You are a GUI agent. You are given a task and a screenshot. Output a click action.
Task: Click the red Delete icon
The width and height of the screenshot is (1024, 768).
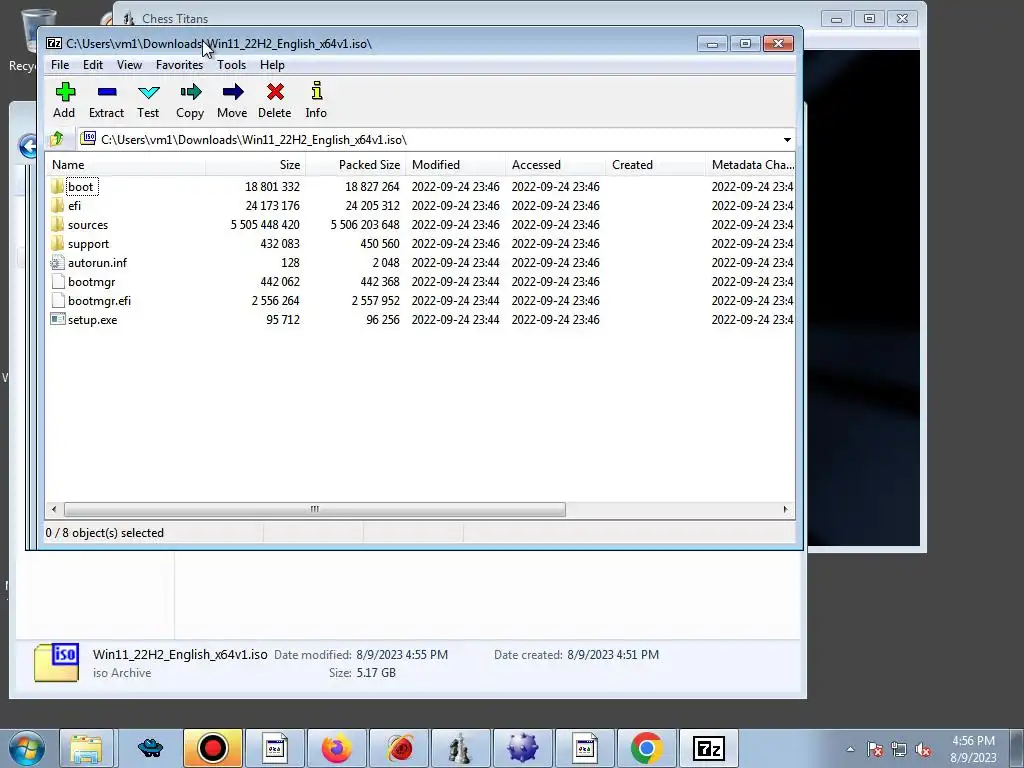pos(275,92)
